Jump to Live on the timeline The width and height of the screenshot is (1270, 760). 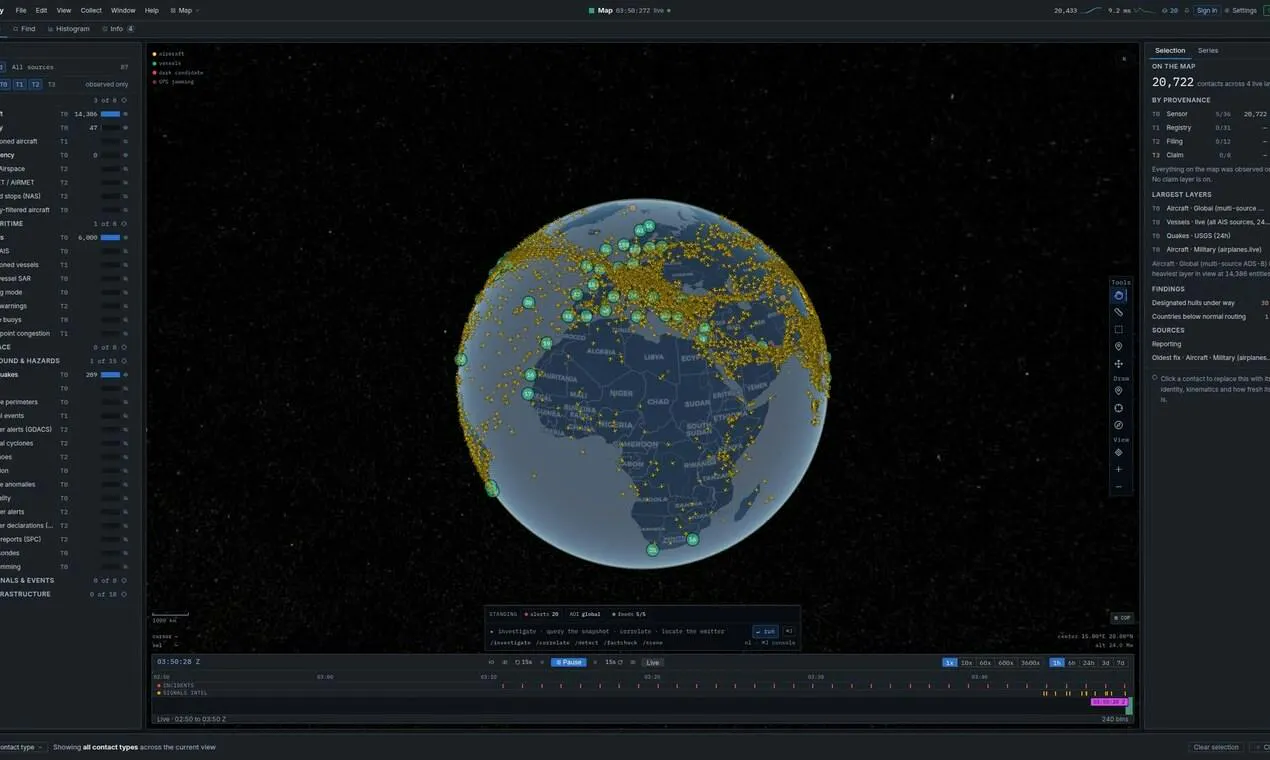click(652, 662)
